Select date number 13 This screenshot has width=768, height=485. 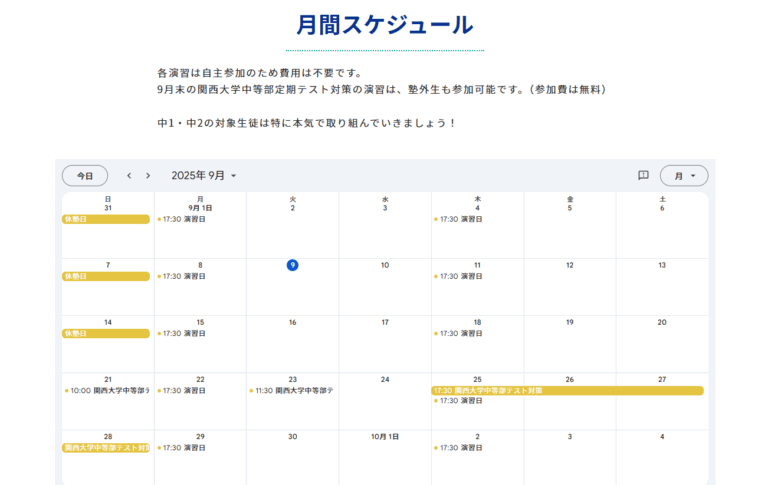click(x=662, y=265)
